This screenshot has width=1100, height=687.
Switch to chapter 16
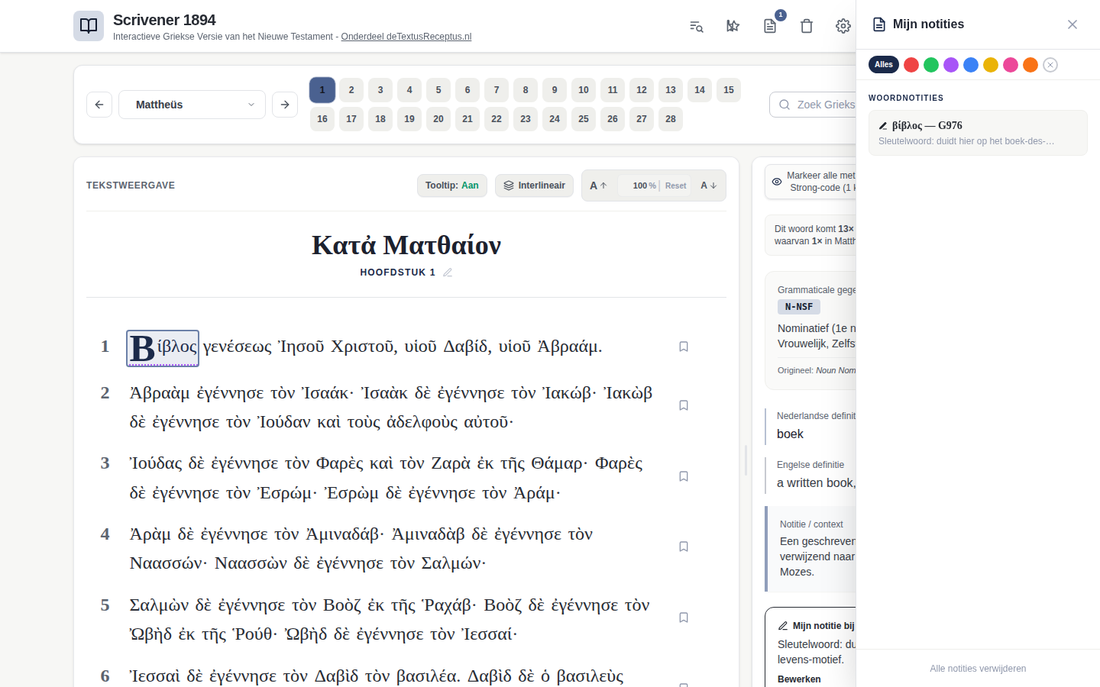(x=322, y=119)
